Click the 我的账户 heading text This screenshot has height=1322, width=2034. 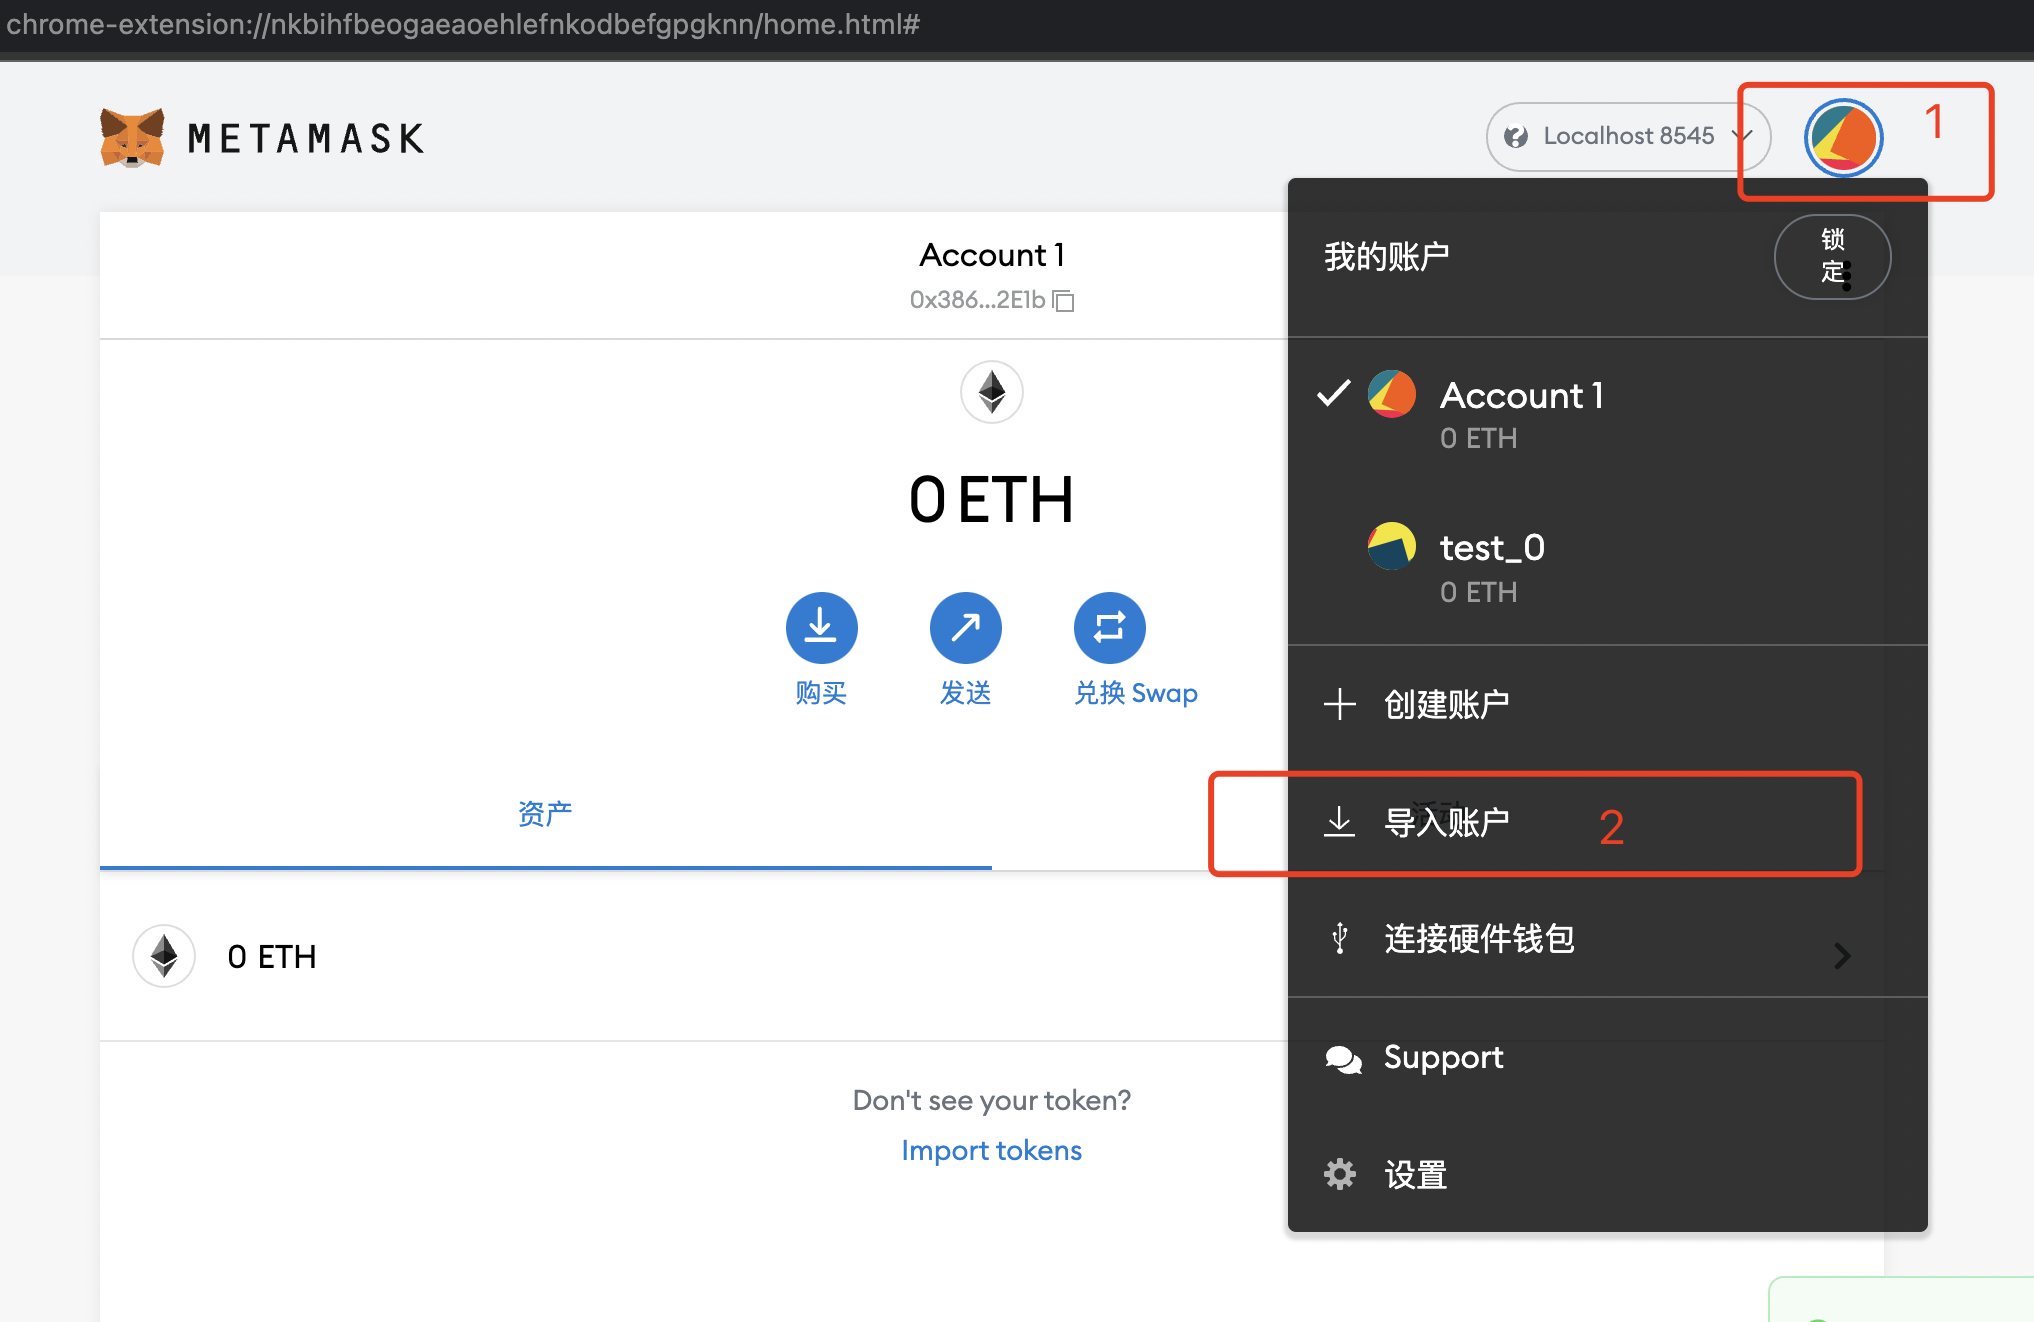click(1386, 257)
